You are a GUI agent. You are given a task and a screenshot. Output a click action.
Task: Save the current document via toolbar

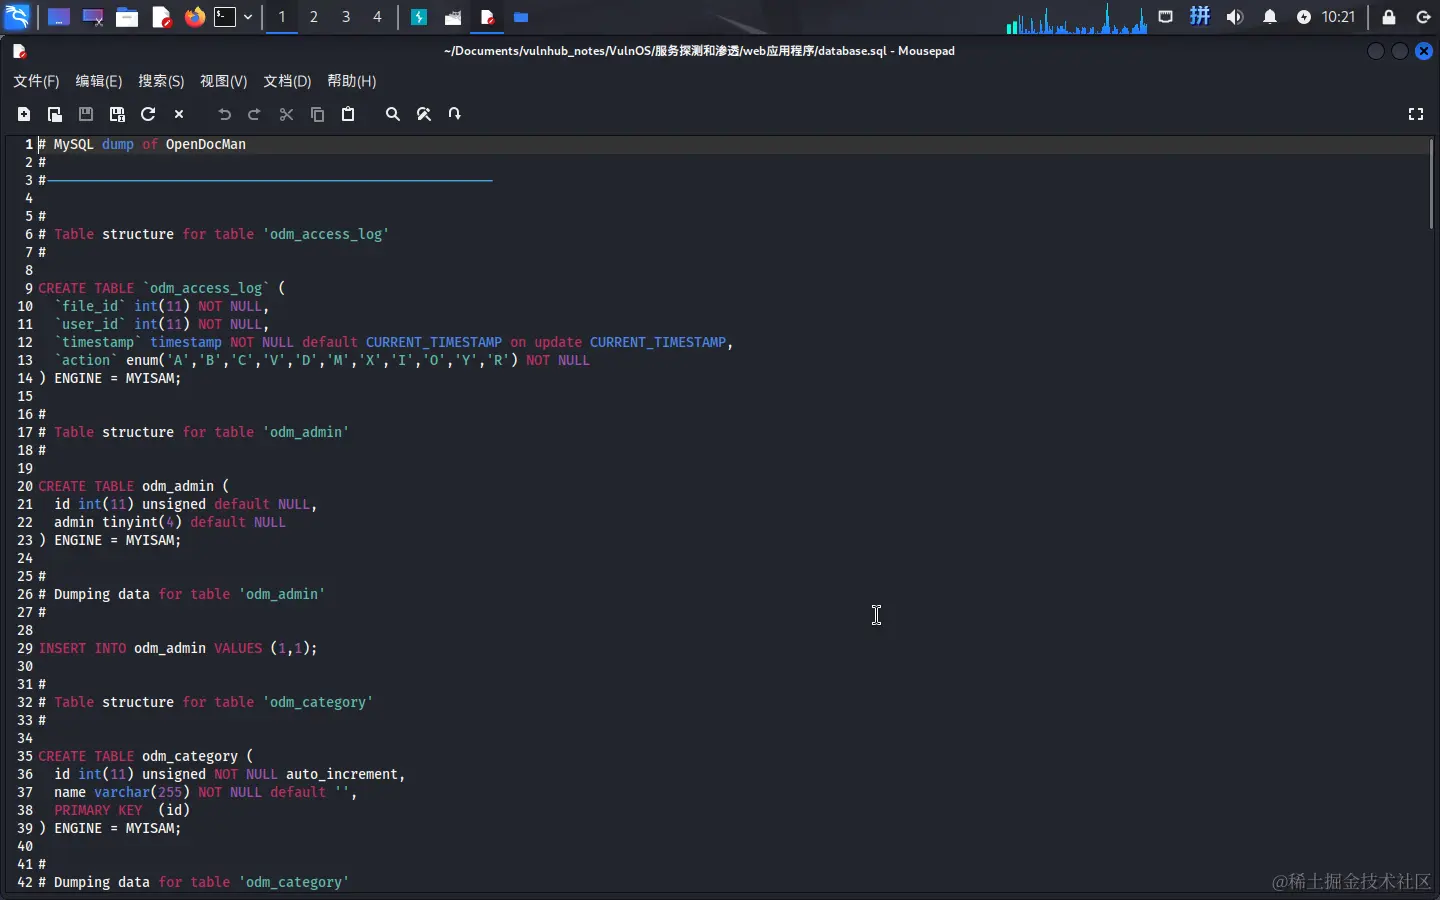tap(86, 114)
